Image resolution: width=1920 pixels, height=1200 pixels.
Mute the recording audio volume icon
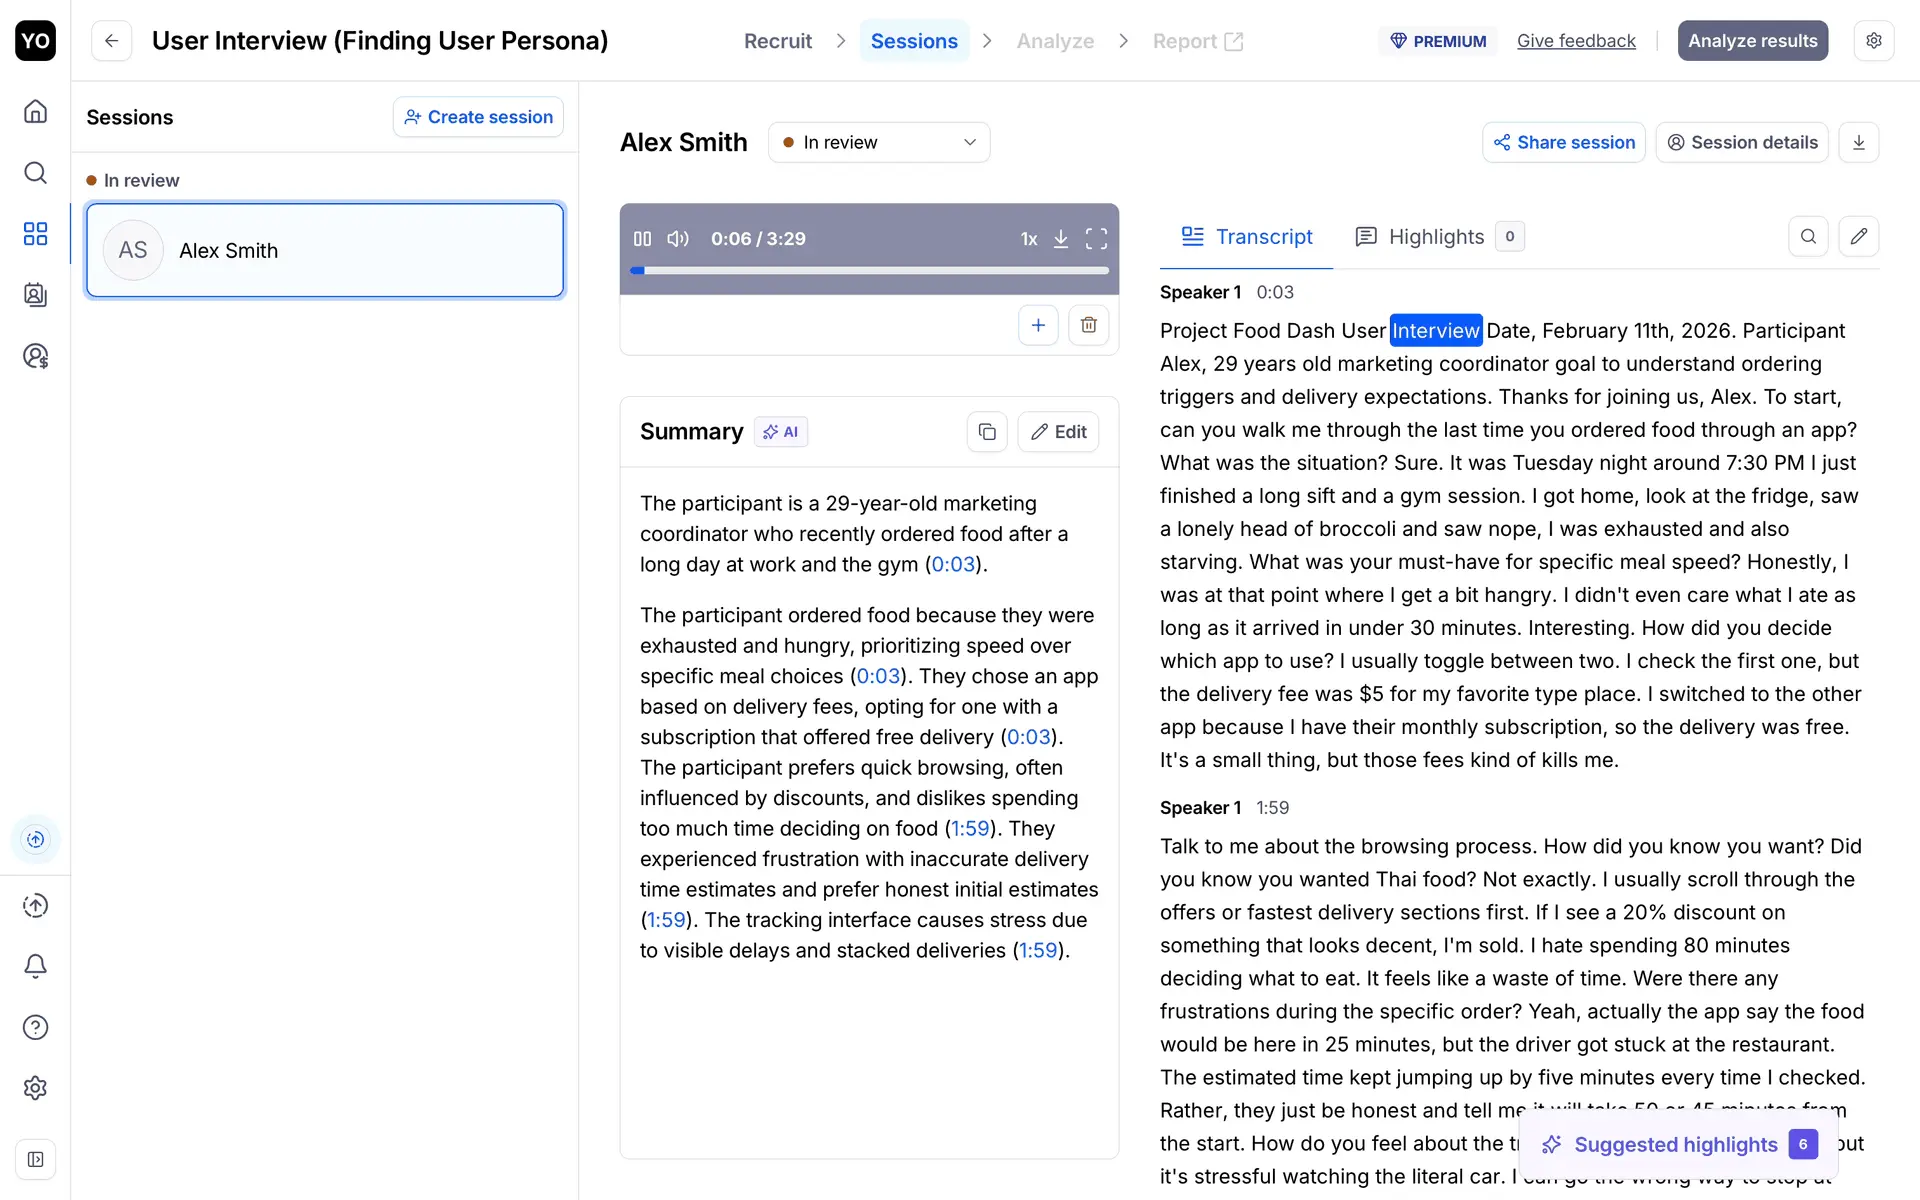pos(678,239)
